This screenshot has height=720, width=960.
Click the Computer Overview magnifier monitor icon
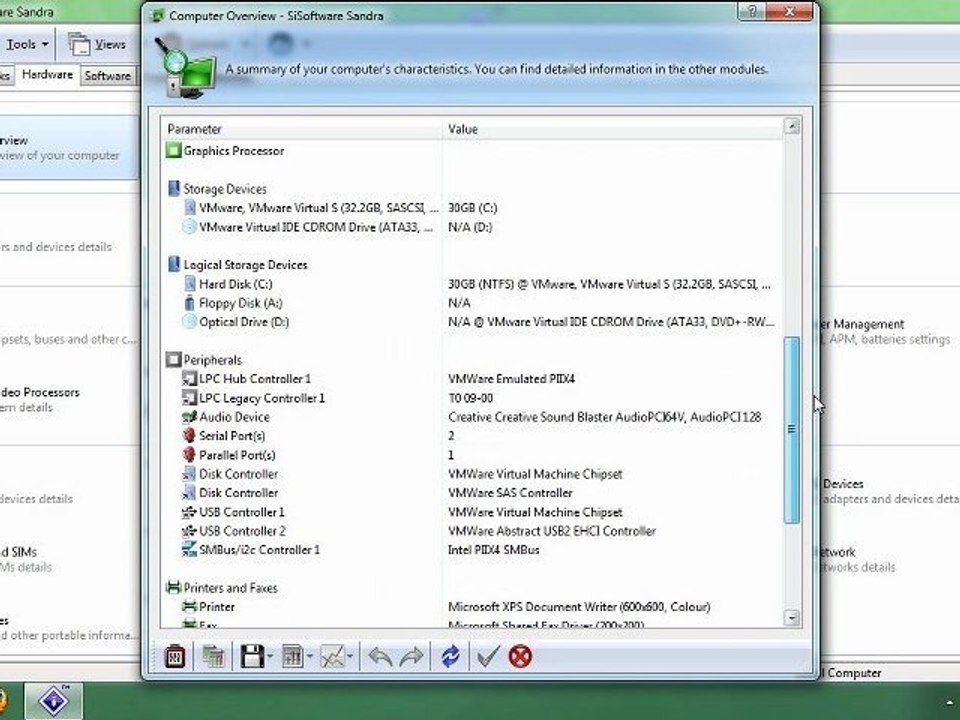pos(186,69)
